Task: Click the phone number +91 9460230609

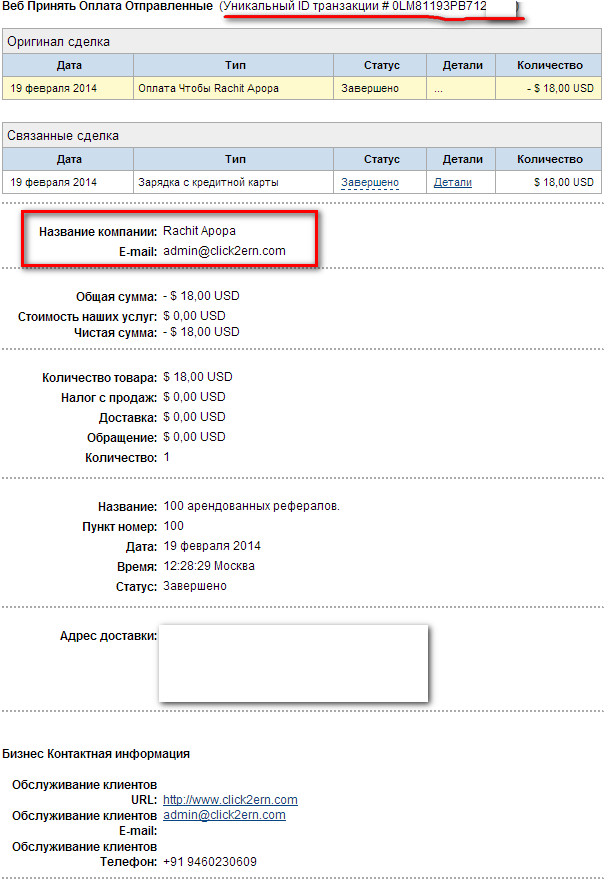Action: [209, 862]
